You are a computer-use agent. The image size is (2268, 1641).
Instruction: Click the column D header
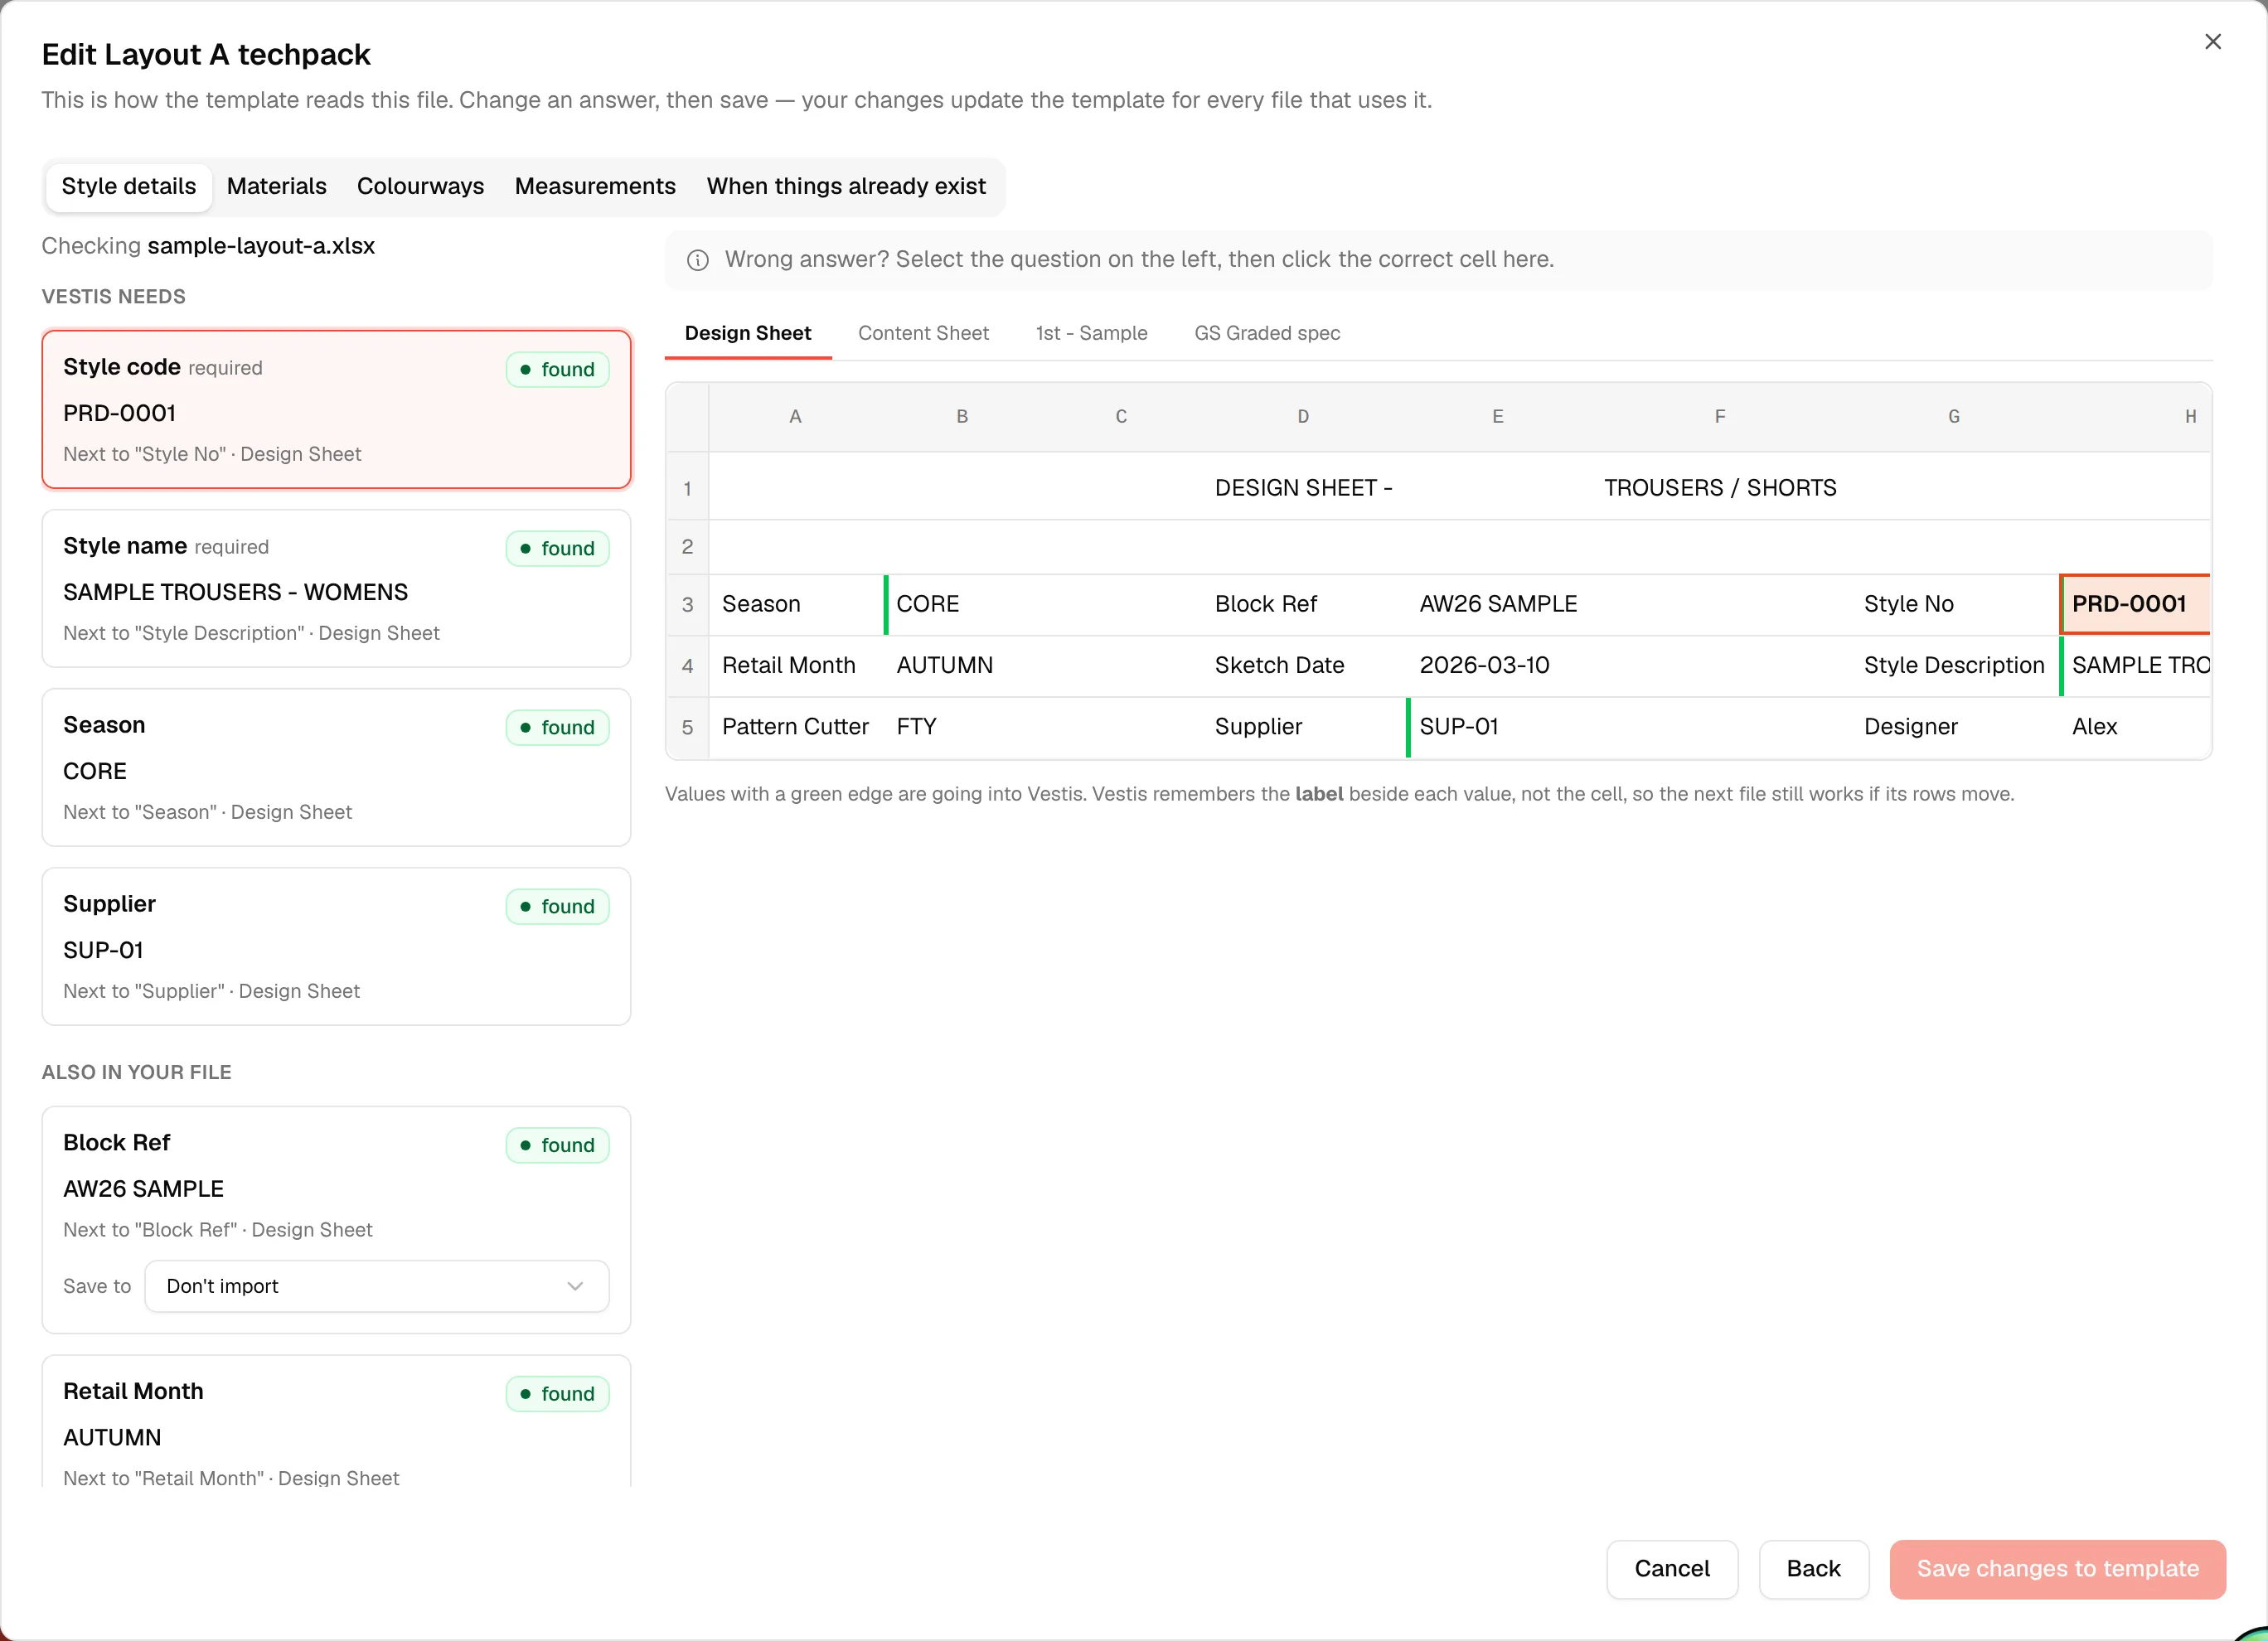click(x=1303, y=417)
